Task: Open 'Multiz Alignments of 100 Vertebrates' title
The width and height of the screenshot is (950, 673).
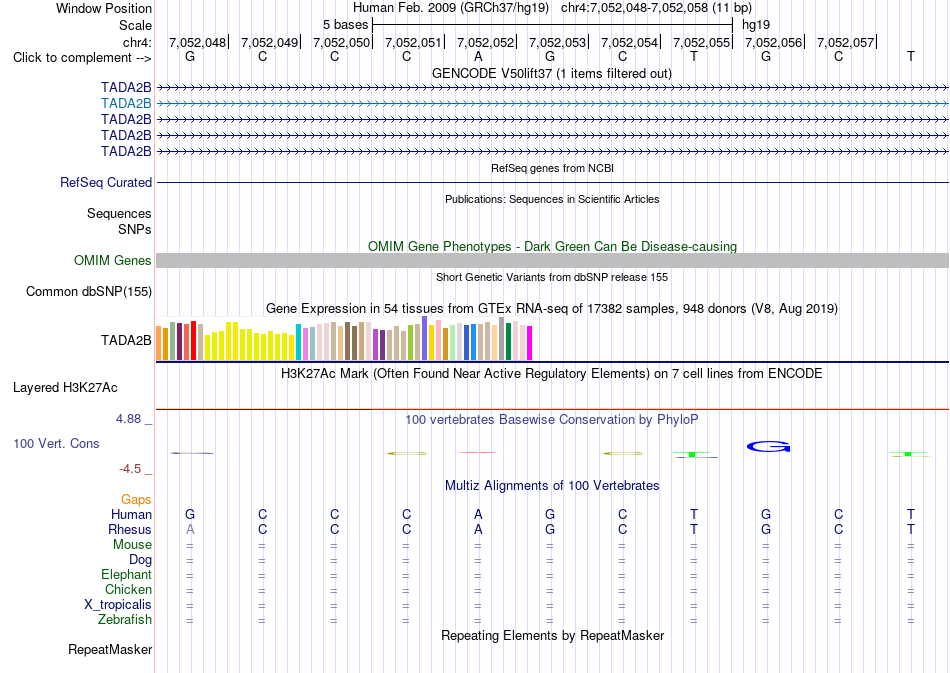Action: (552, 485)
